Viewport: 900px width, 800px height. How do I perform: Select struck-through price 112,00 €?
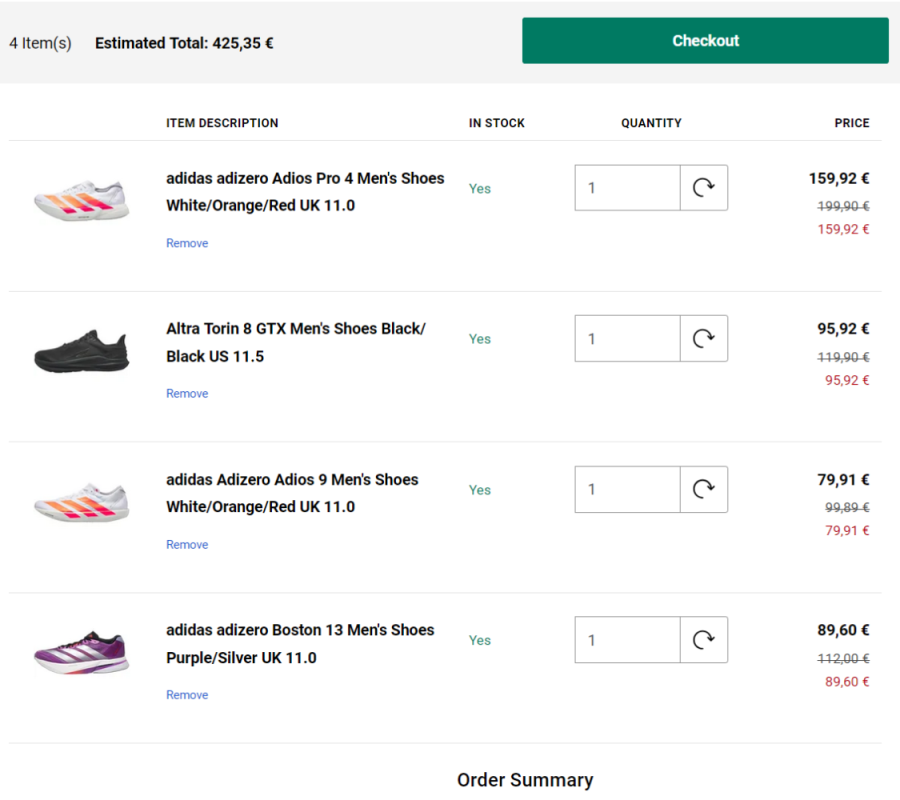click(843, 658)
